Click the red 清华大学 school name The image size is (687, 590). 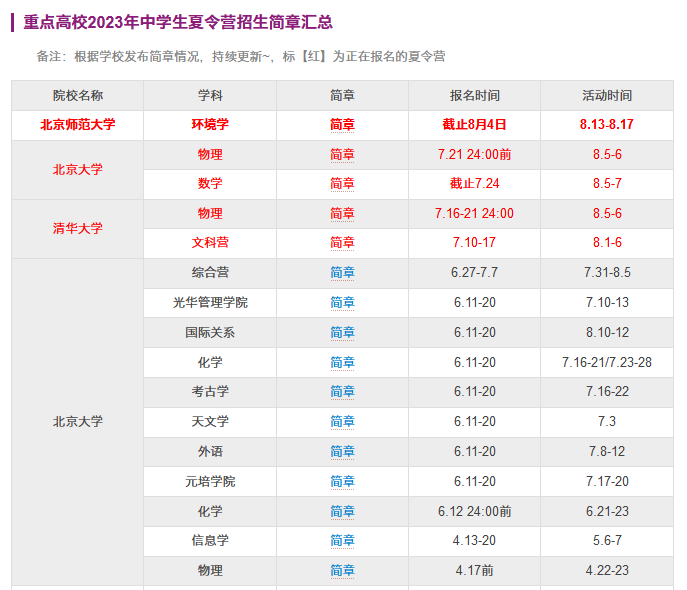pos(78,228)
